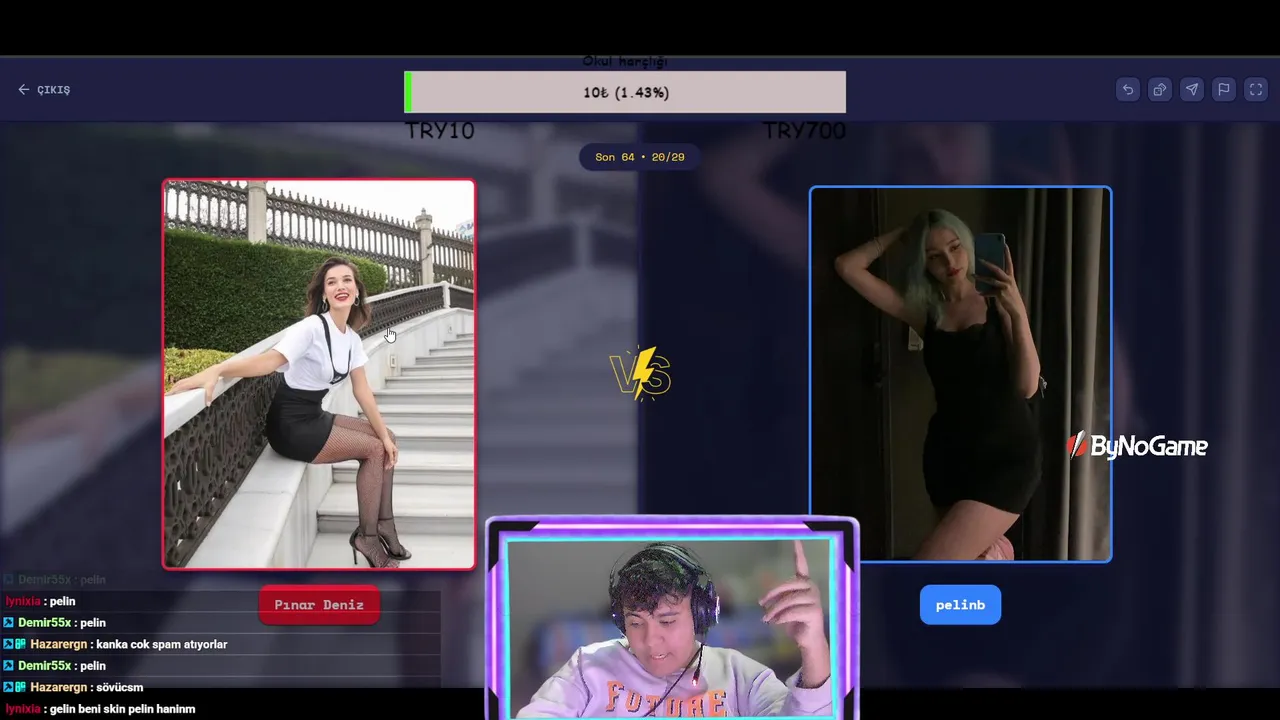The height and width of the screenshot is (720, 1280).
Task: Click the dice random pick icon
Action: pos(1160,90)
